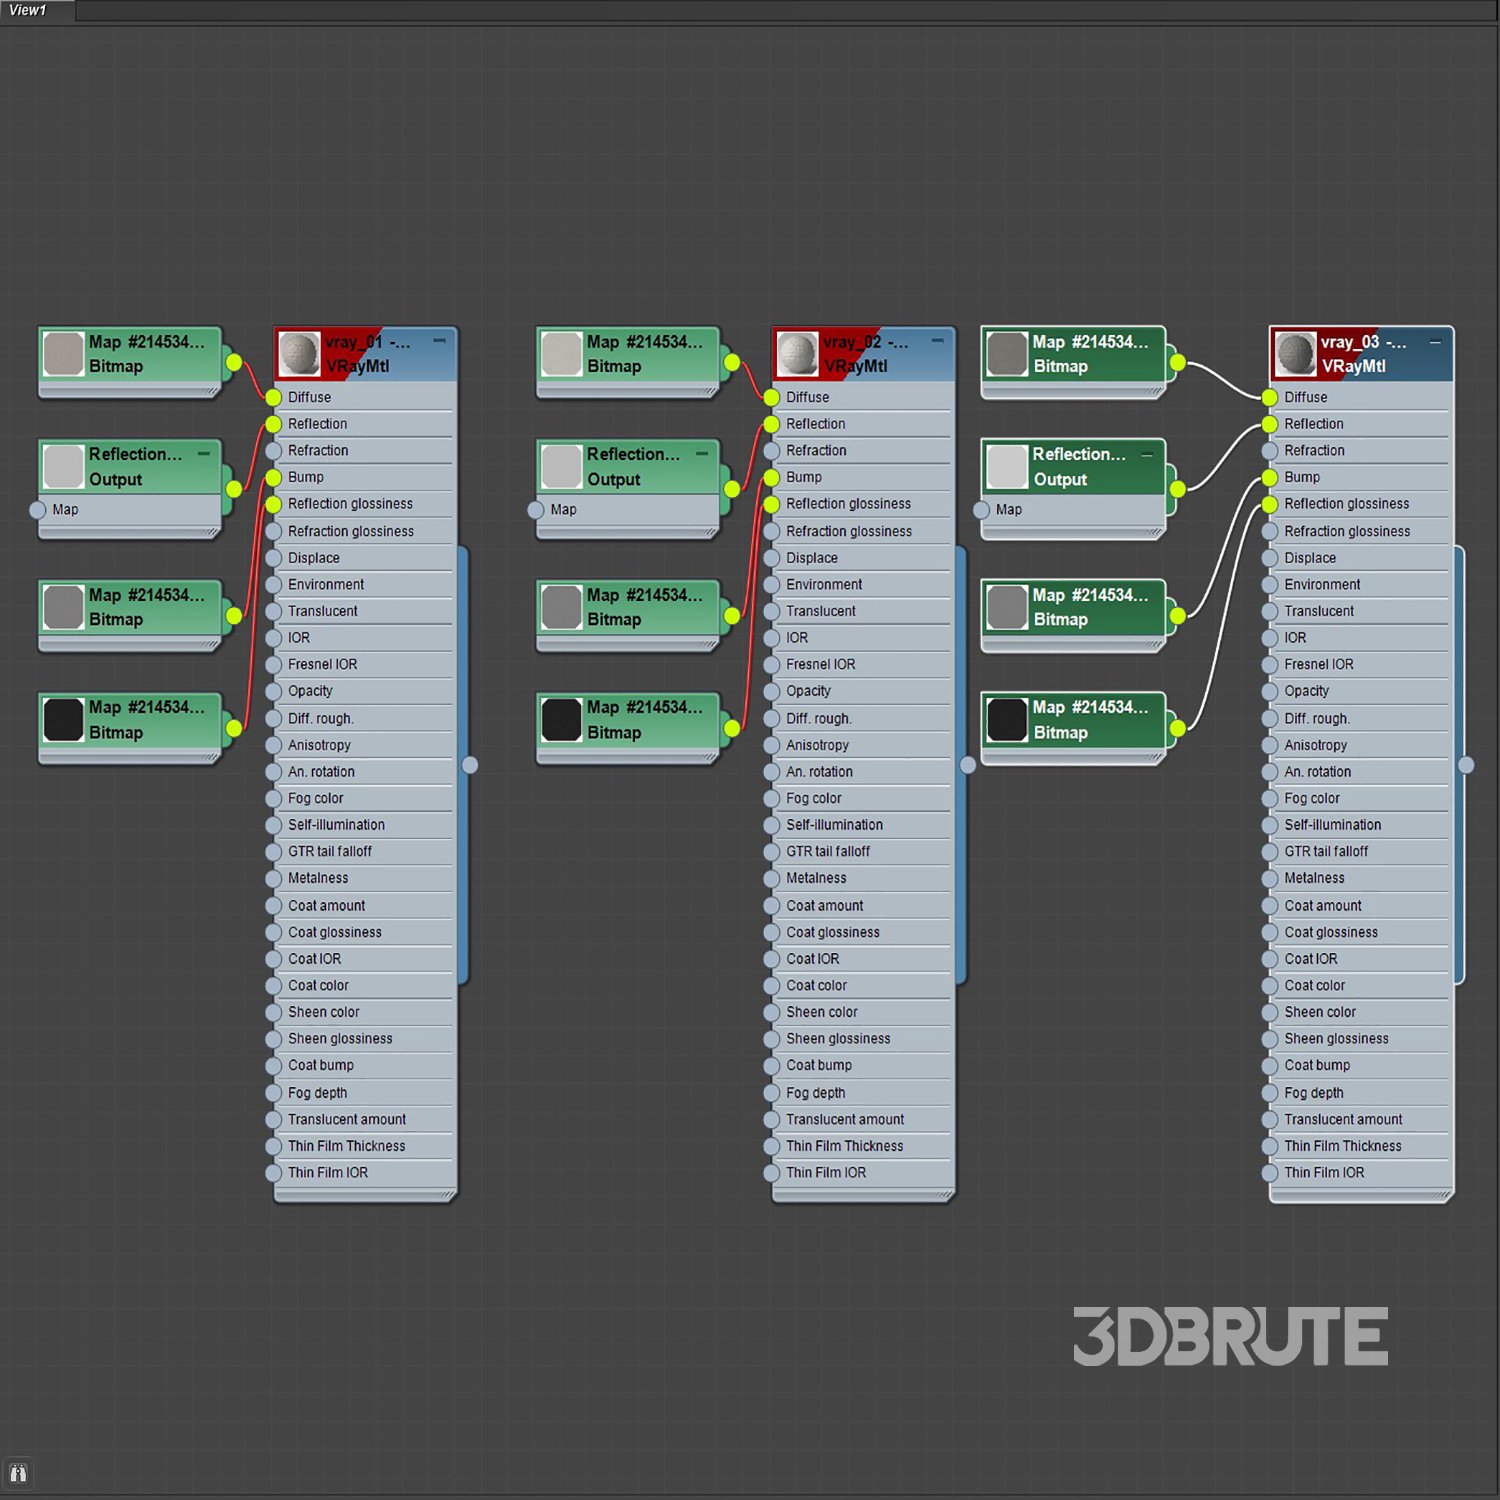Click the output socket on vray_01's right edge

pos(470,765)
